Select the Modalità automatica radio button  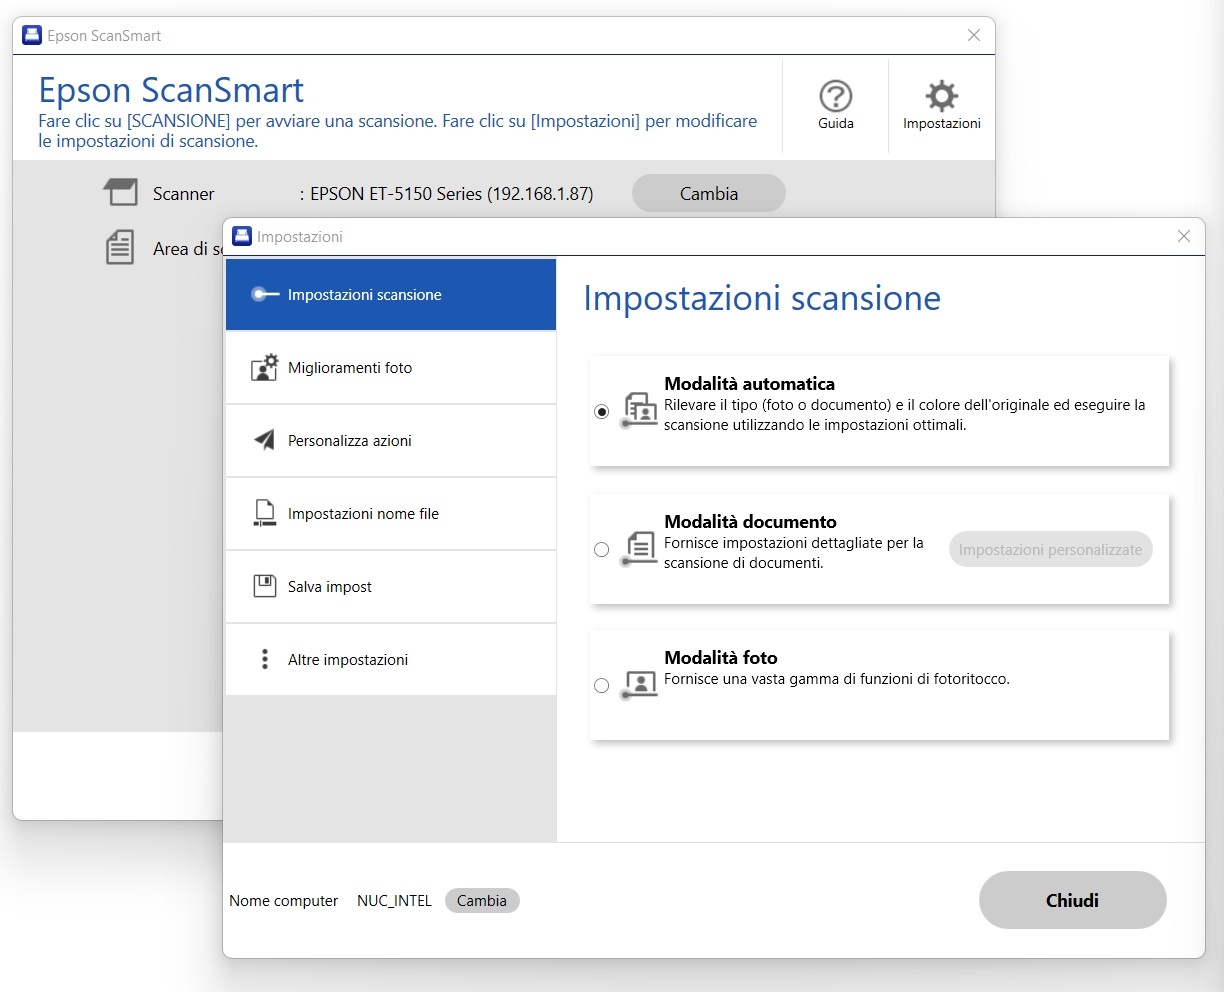tap(601, 411)
